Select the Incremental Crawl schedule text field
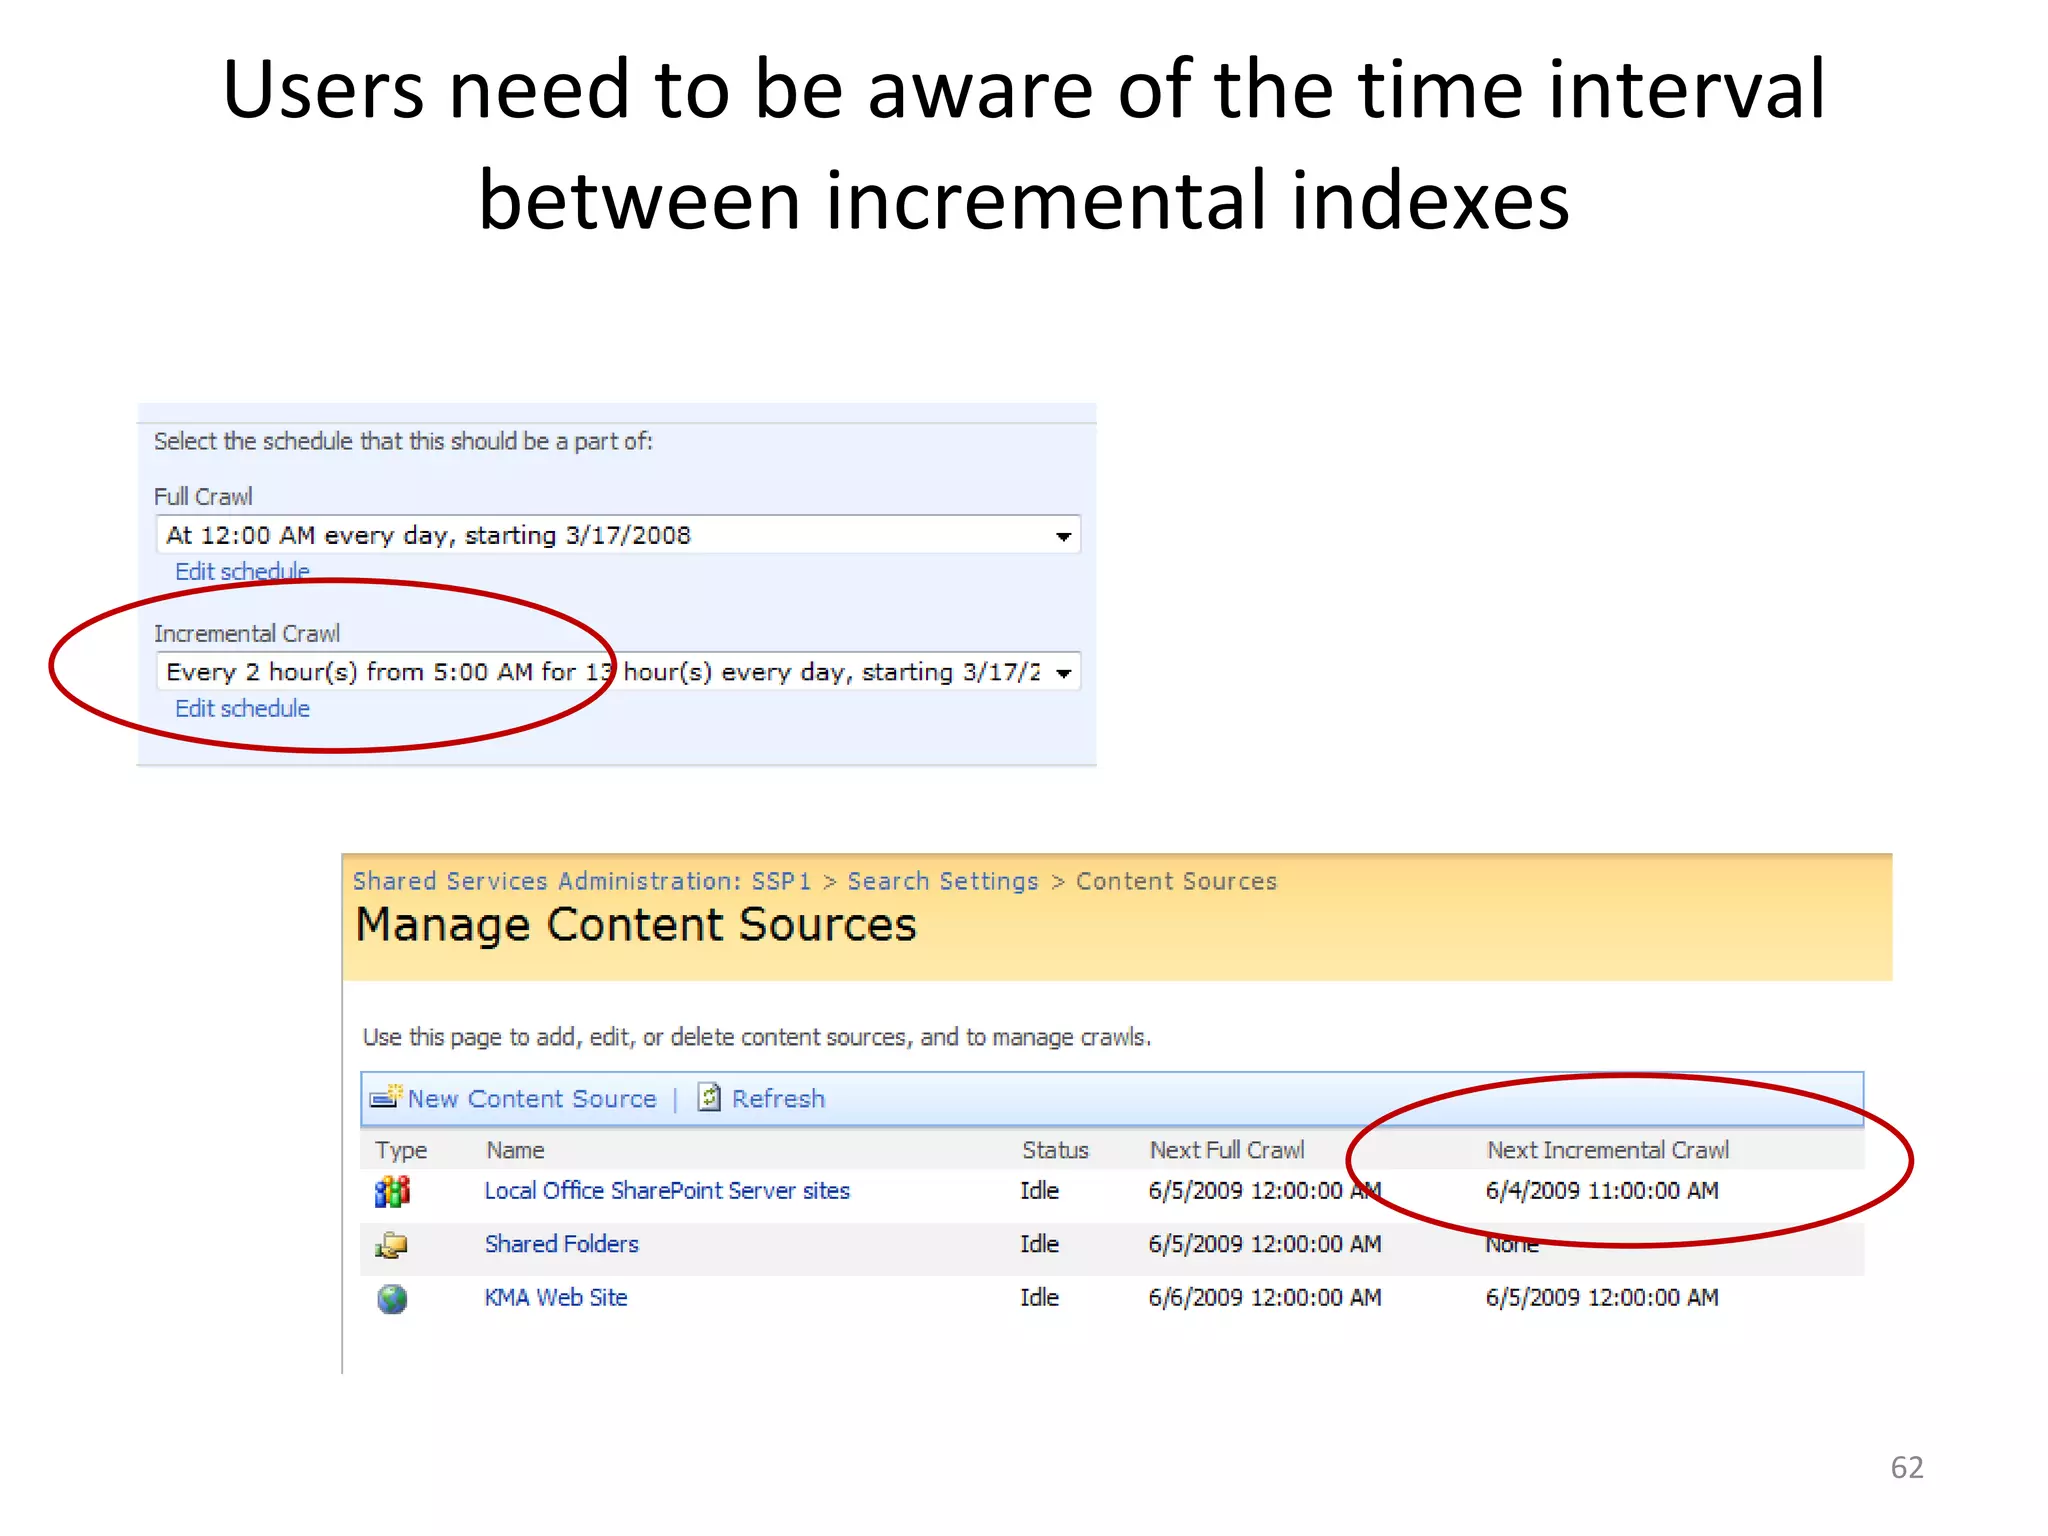2048x1536 pixels. click(618, 672)
